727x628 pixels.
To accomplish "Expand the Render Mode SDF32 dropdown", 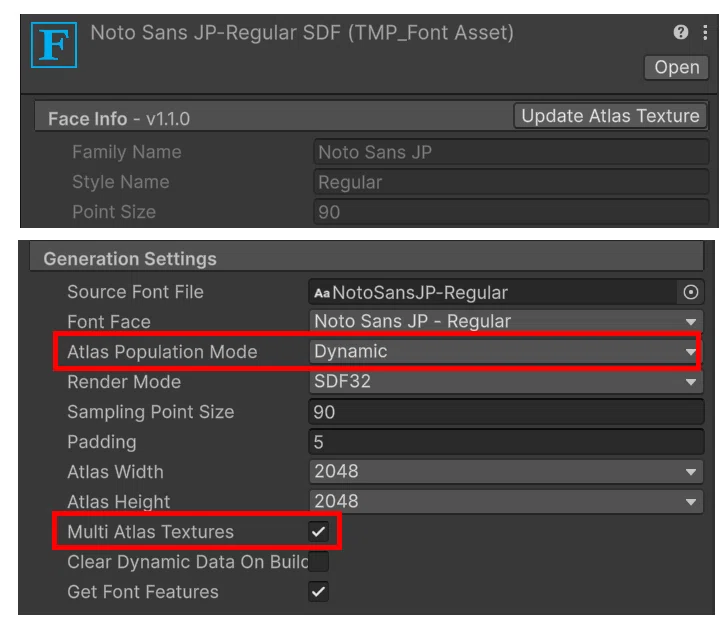I will click(x=506, y=382).
